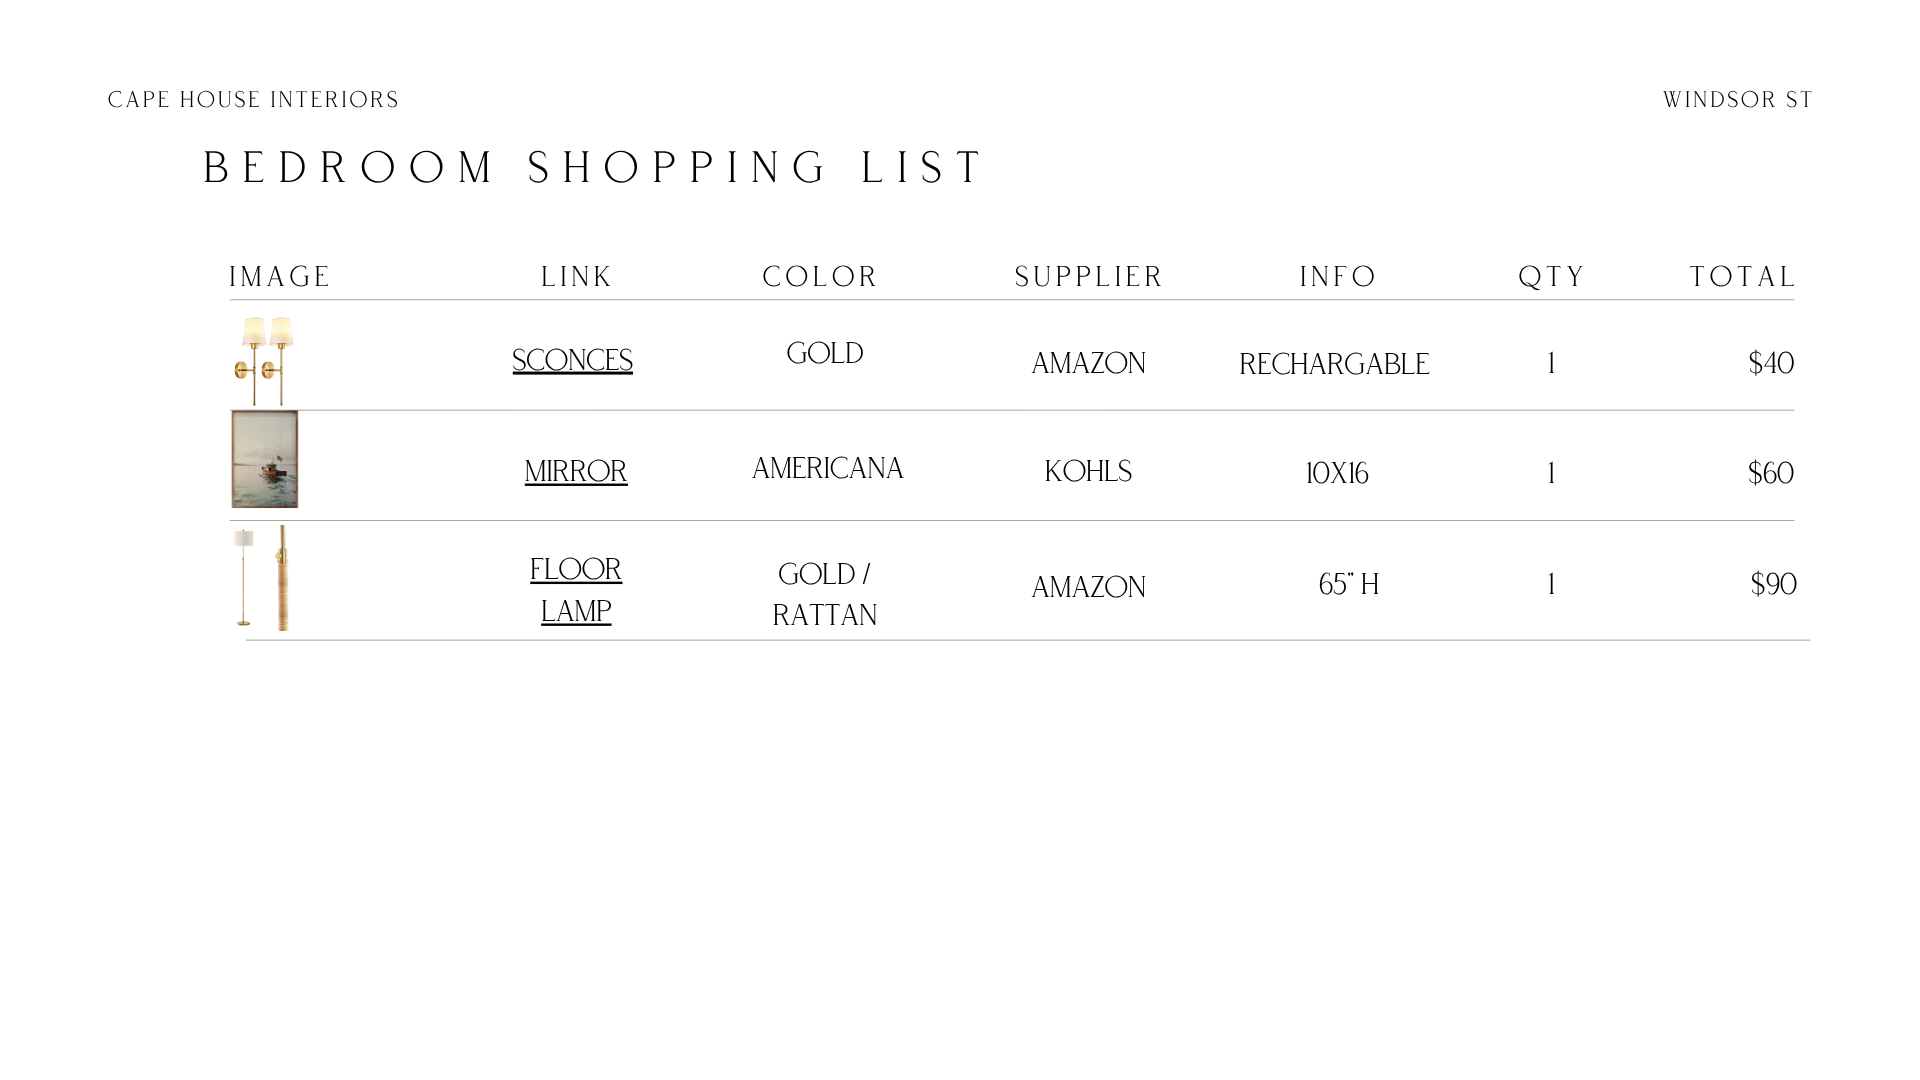Select the floor lamp product image

[262, 578]
